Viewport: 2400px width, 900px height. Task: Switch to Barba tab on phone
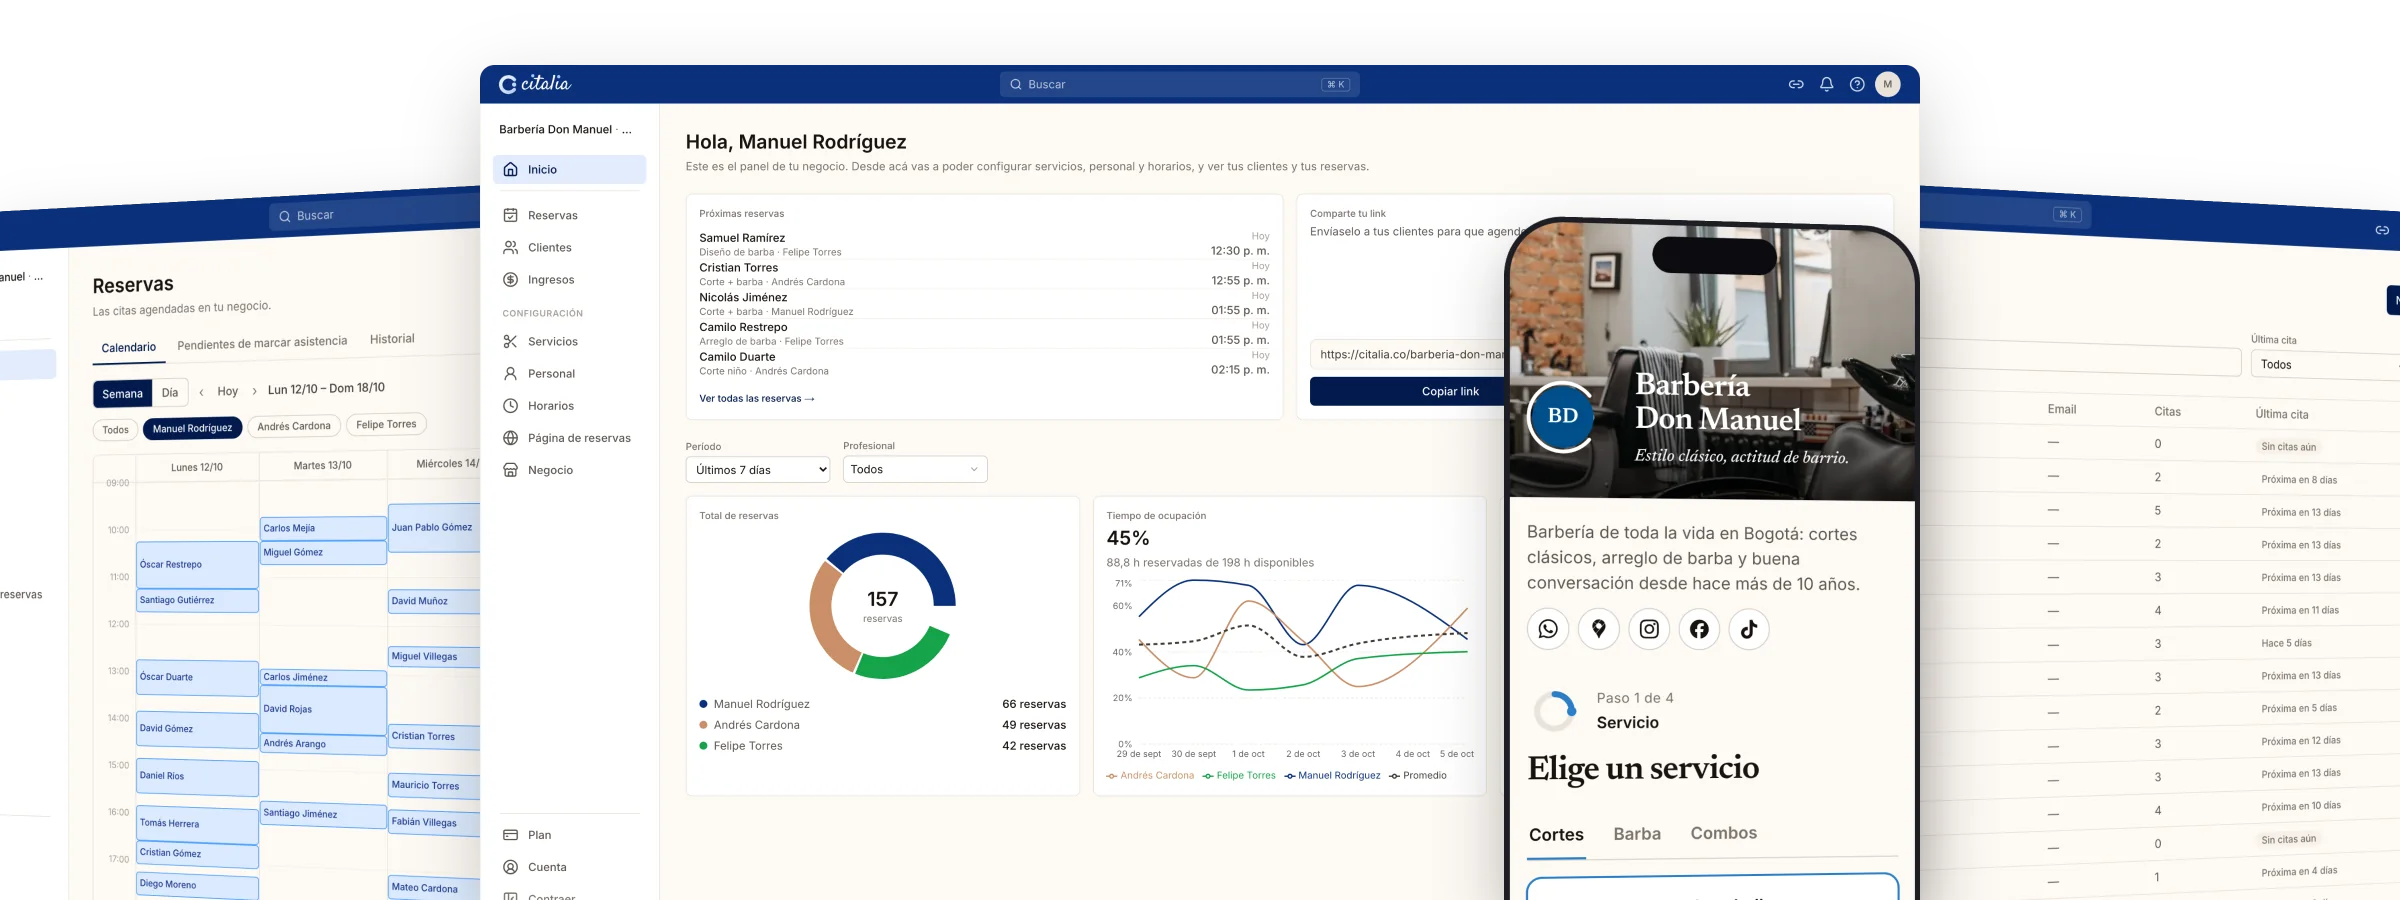click(x=1637, y=834)
